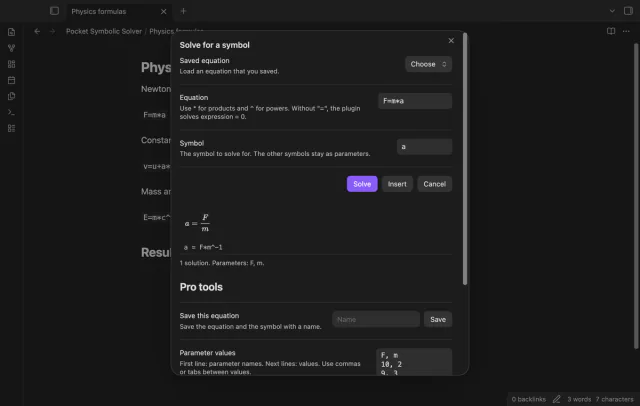The image size is (640, 406).
Task: Open the Saved equation Choose dropdown
Action: tap(428, 64)
